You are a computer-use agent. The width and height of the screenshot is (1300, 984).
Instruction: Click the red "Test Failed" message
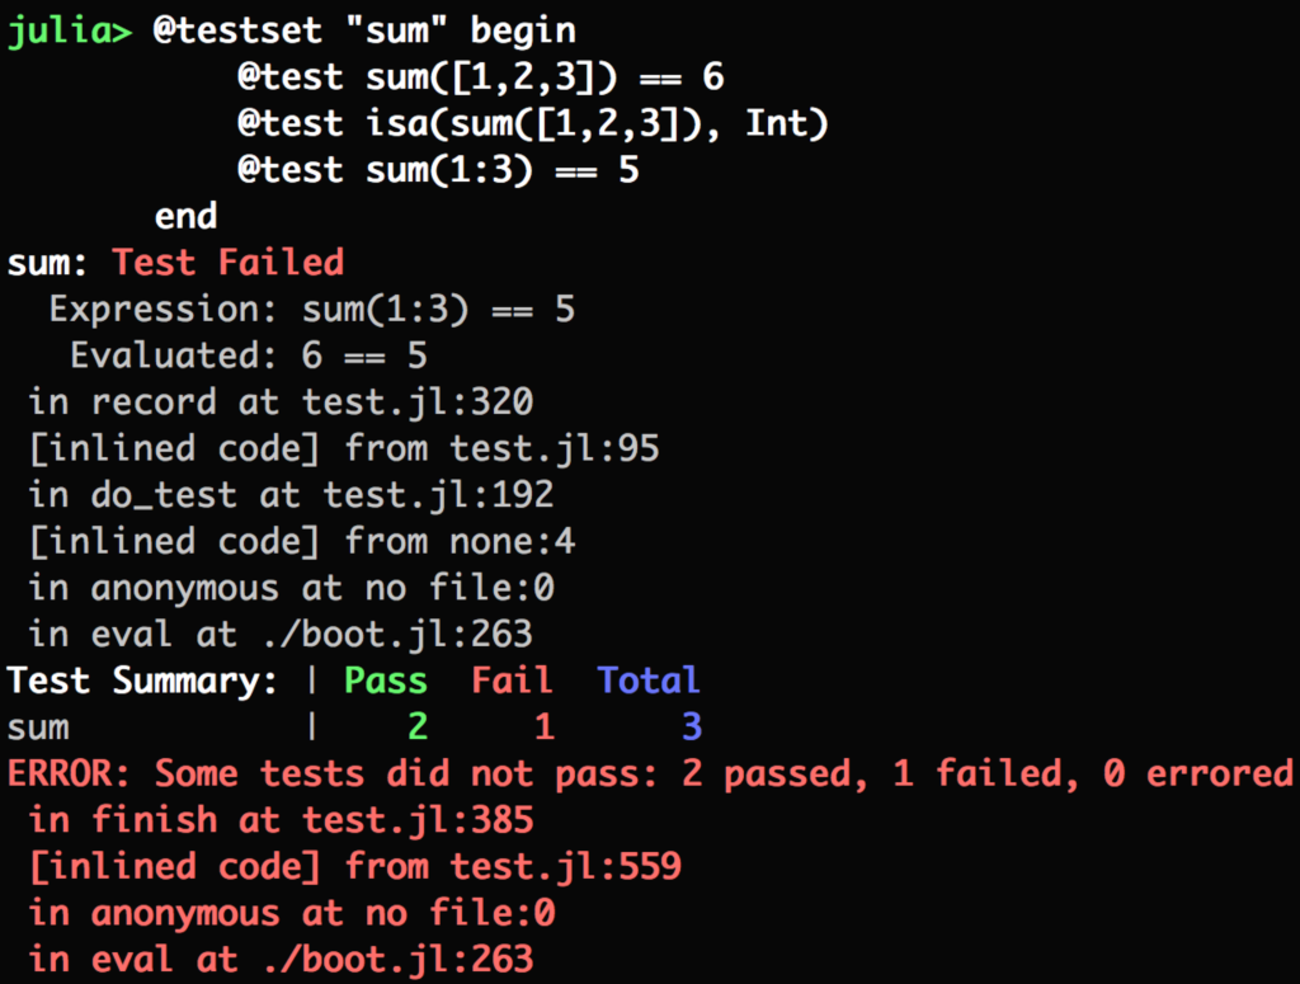coord(228,263)
